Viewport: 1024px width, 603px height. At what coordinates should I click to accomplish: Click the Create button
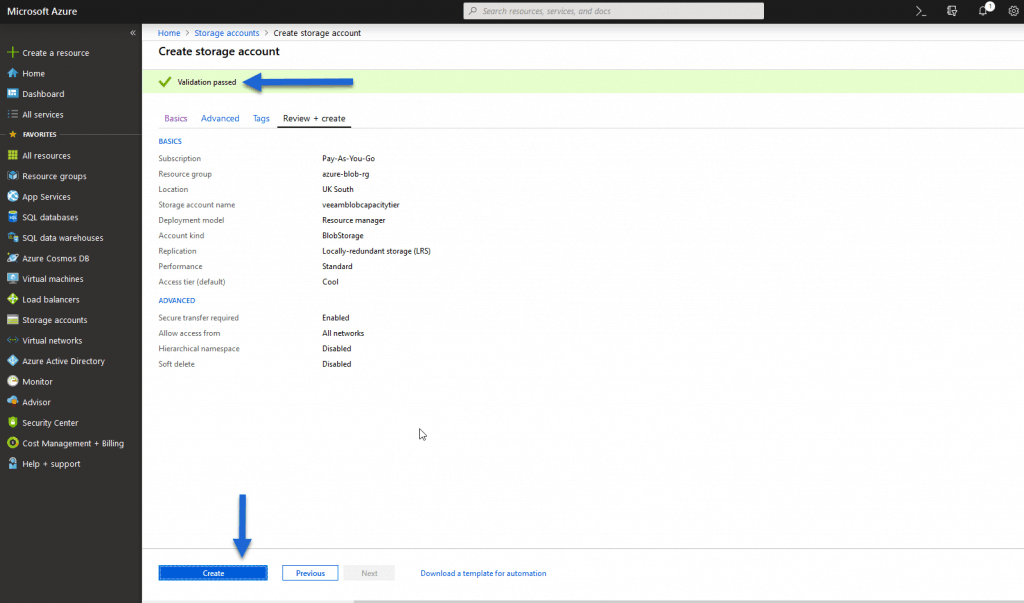[213, 573]
